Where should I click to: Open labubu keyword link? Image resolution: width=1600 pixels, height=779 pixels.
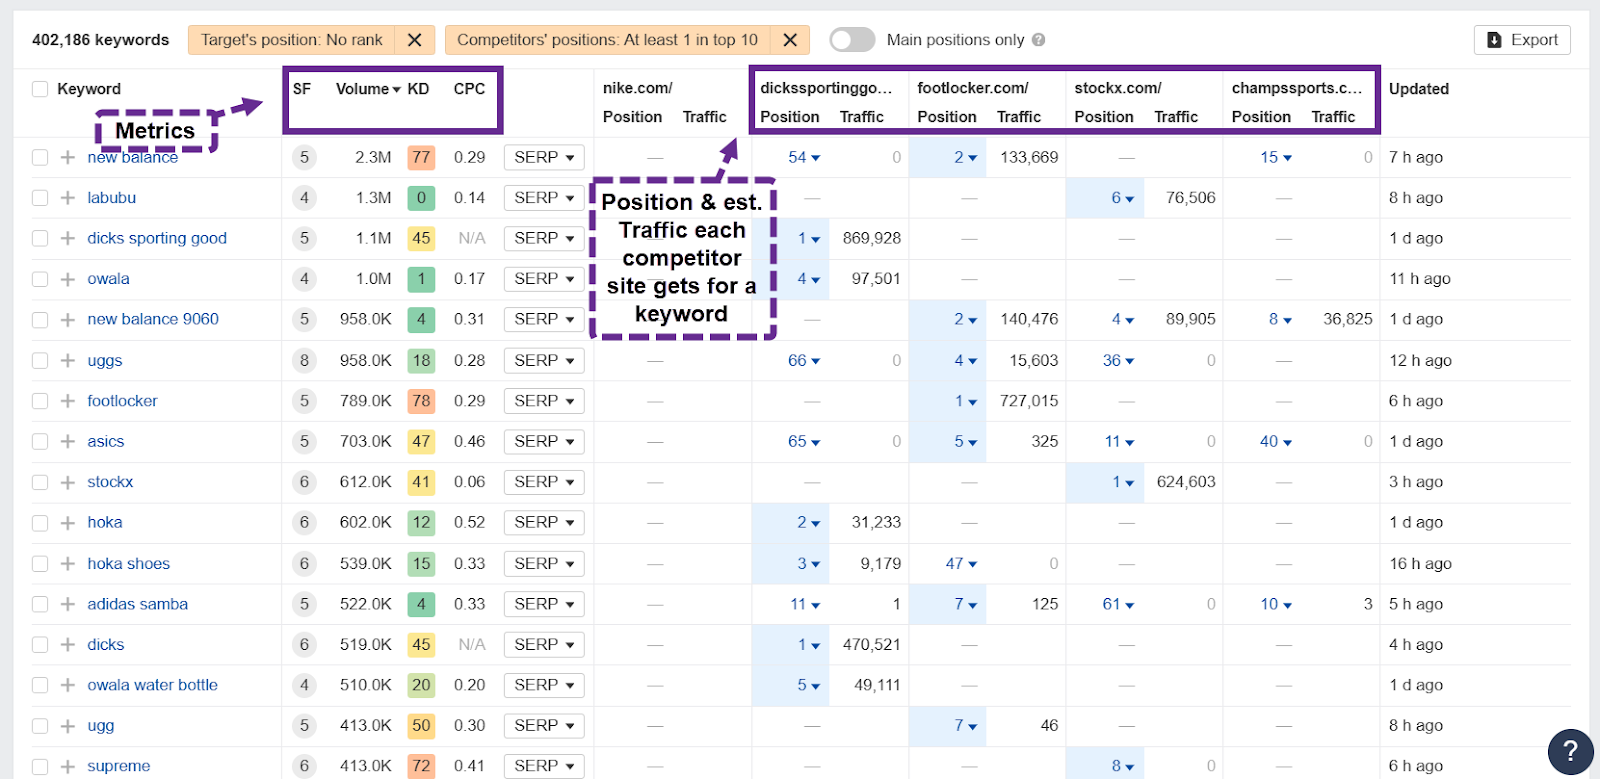tap(112, 198)
